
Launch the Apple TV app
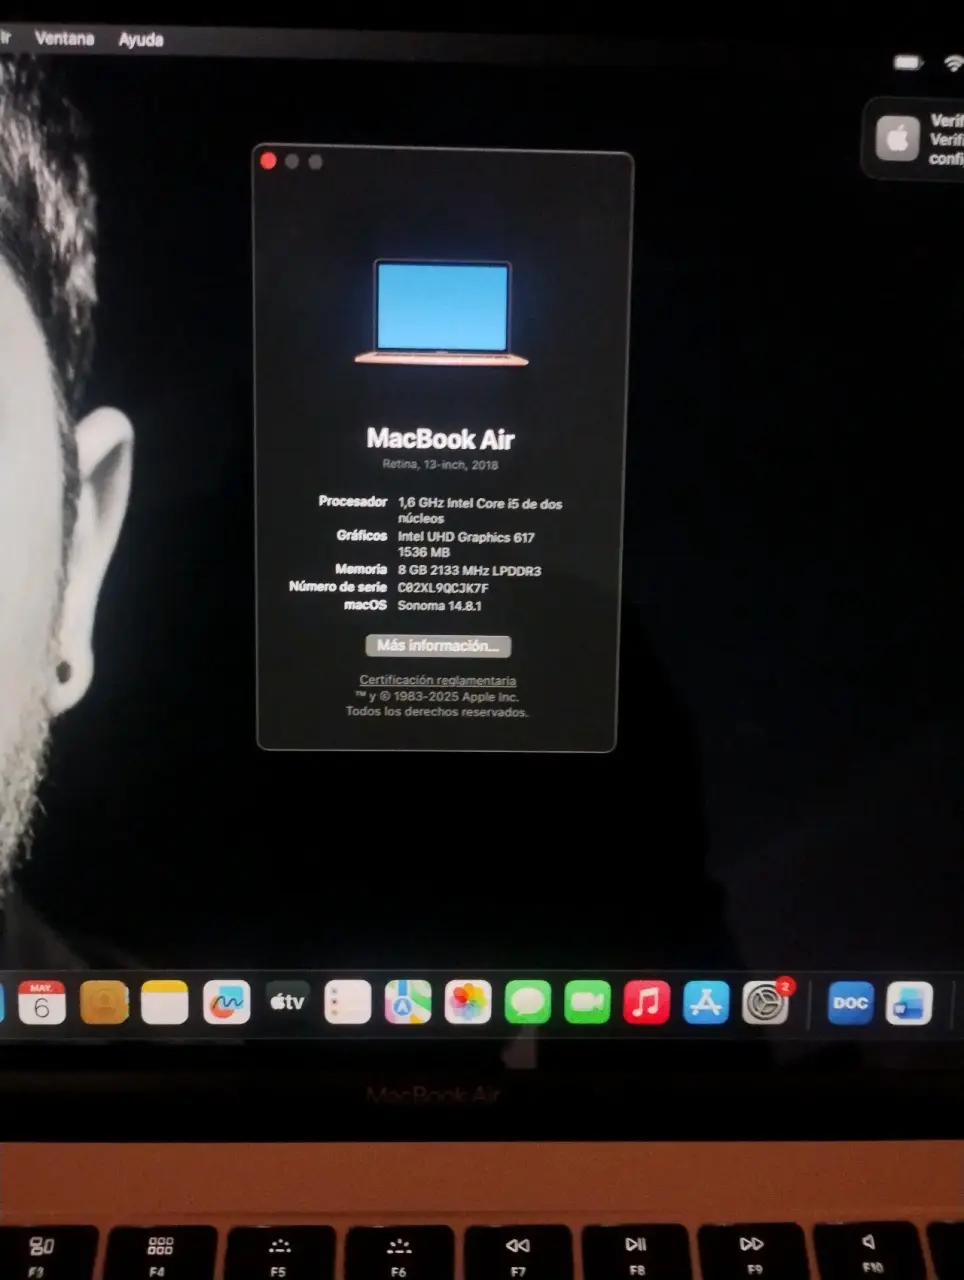pyautogui.click(x=287, y=1002)
